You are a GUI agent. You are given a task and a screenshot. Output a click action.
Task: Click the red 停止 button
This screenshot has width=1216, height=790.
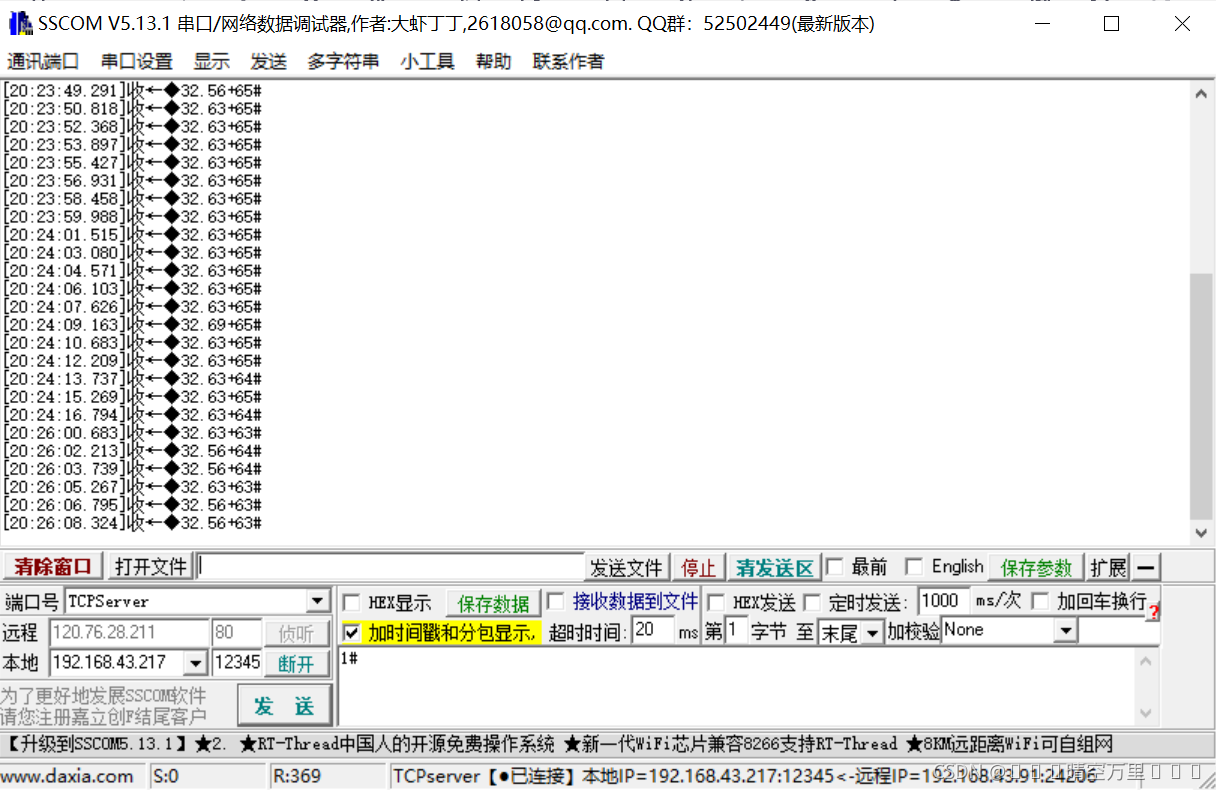pos(699,568)
